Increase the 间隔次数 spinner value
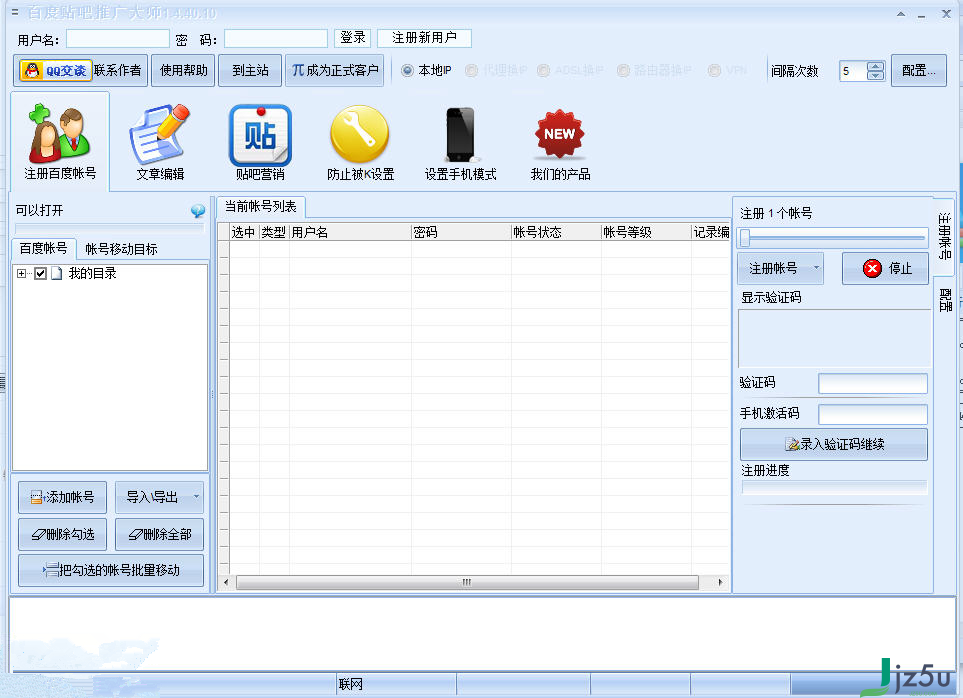 tap(875, 66)
